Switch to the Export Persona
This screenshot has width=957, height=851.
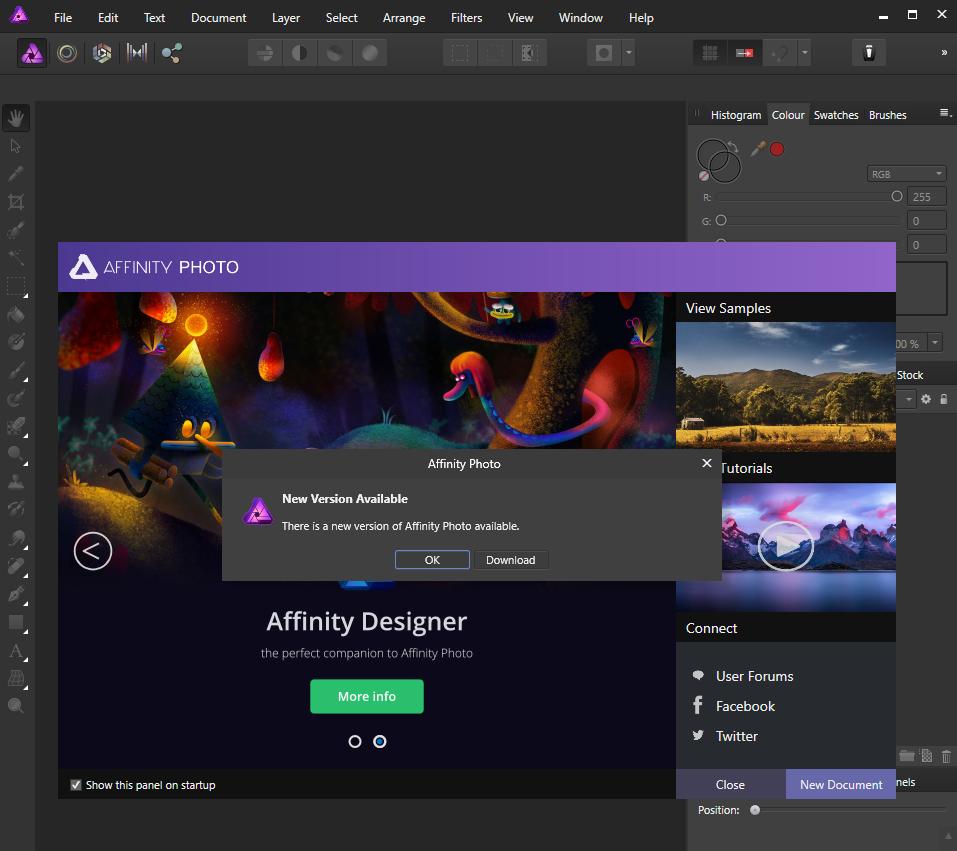172,53
